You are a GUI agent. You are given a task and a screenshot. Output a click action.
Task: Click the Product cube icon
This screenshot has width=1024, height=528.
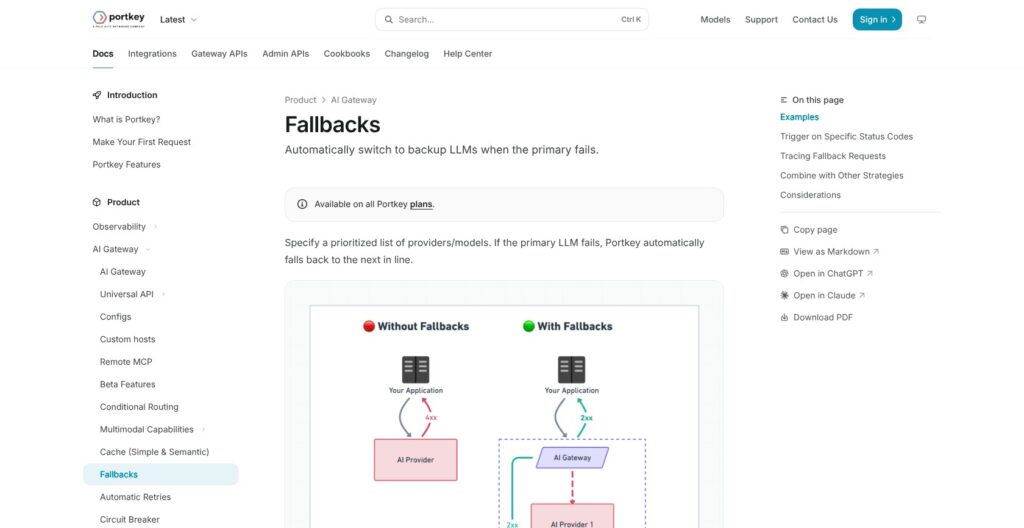pyautogui.click(x=97, y=203)
